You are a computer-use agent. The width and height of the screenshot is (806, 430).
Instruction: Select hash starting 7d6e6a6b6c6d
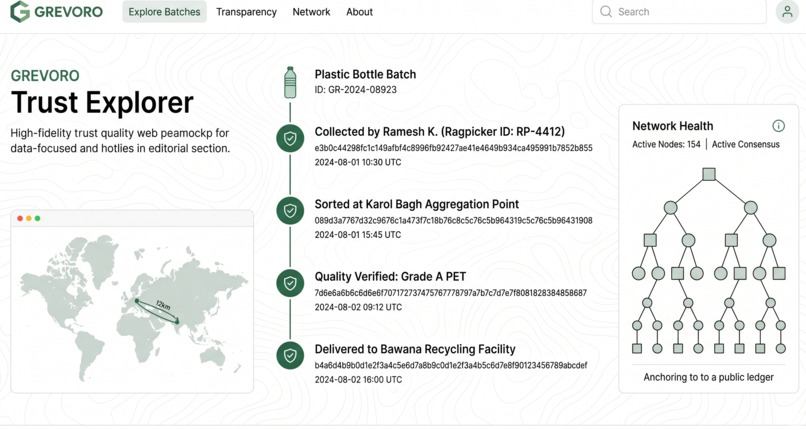(451, 293)
